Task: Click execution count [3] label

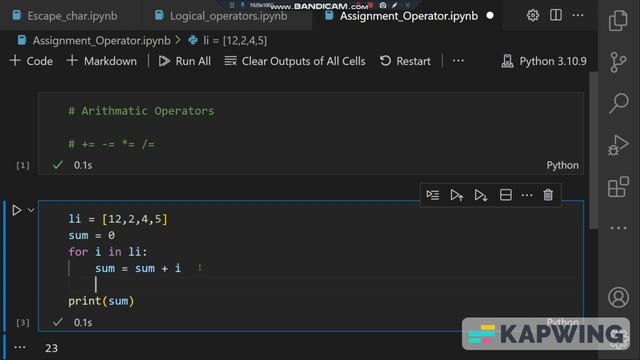Action: [x=23, y=322]
